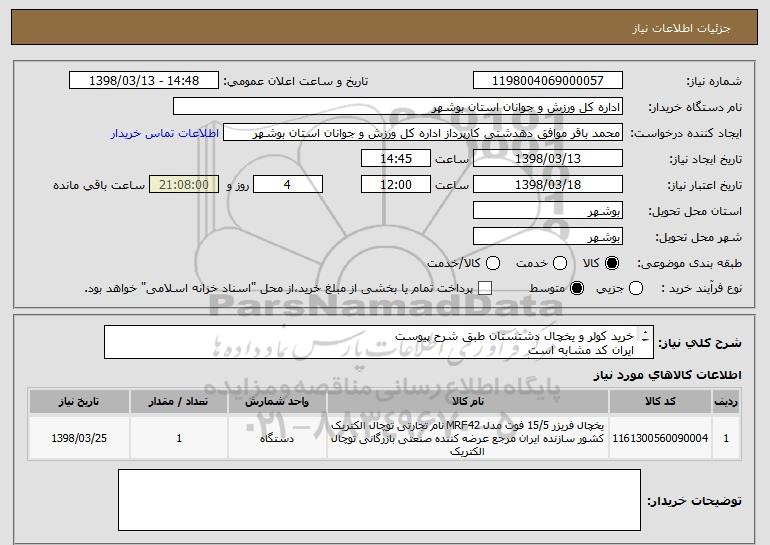Select the جزیی purchase type radio

(635, 288)
